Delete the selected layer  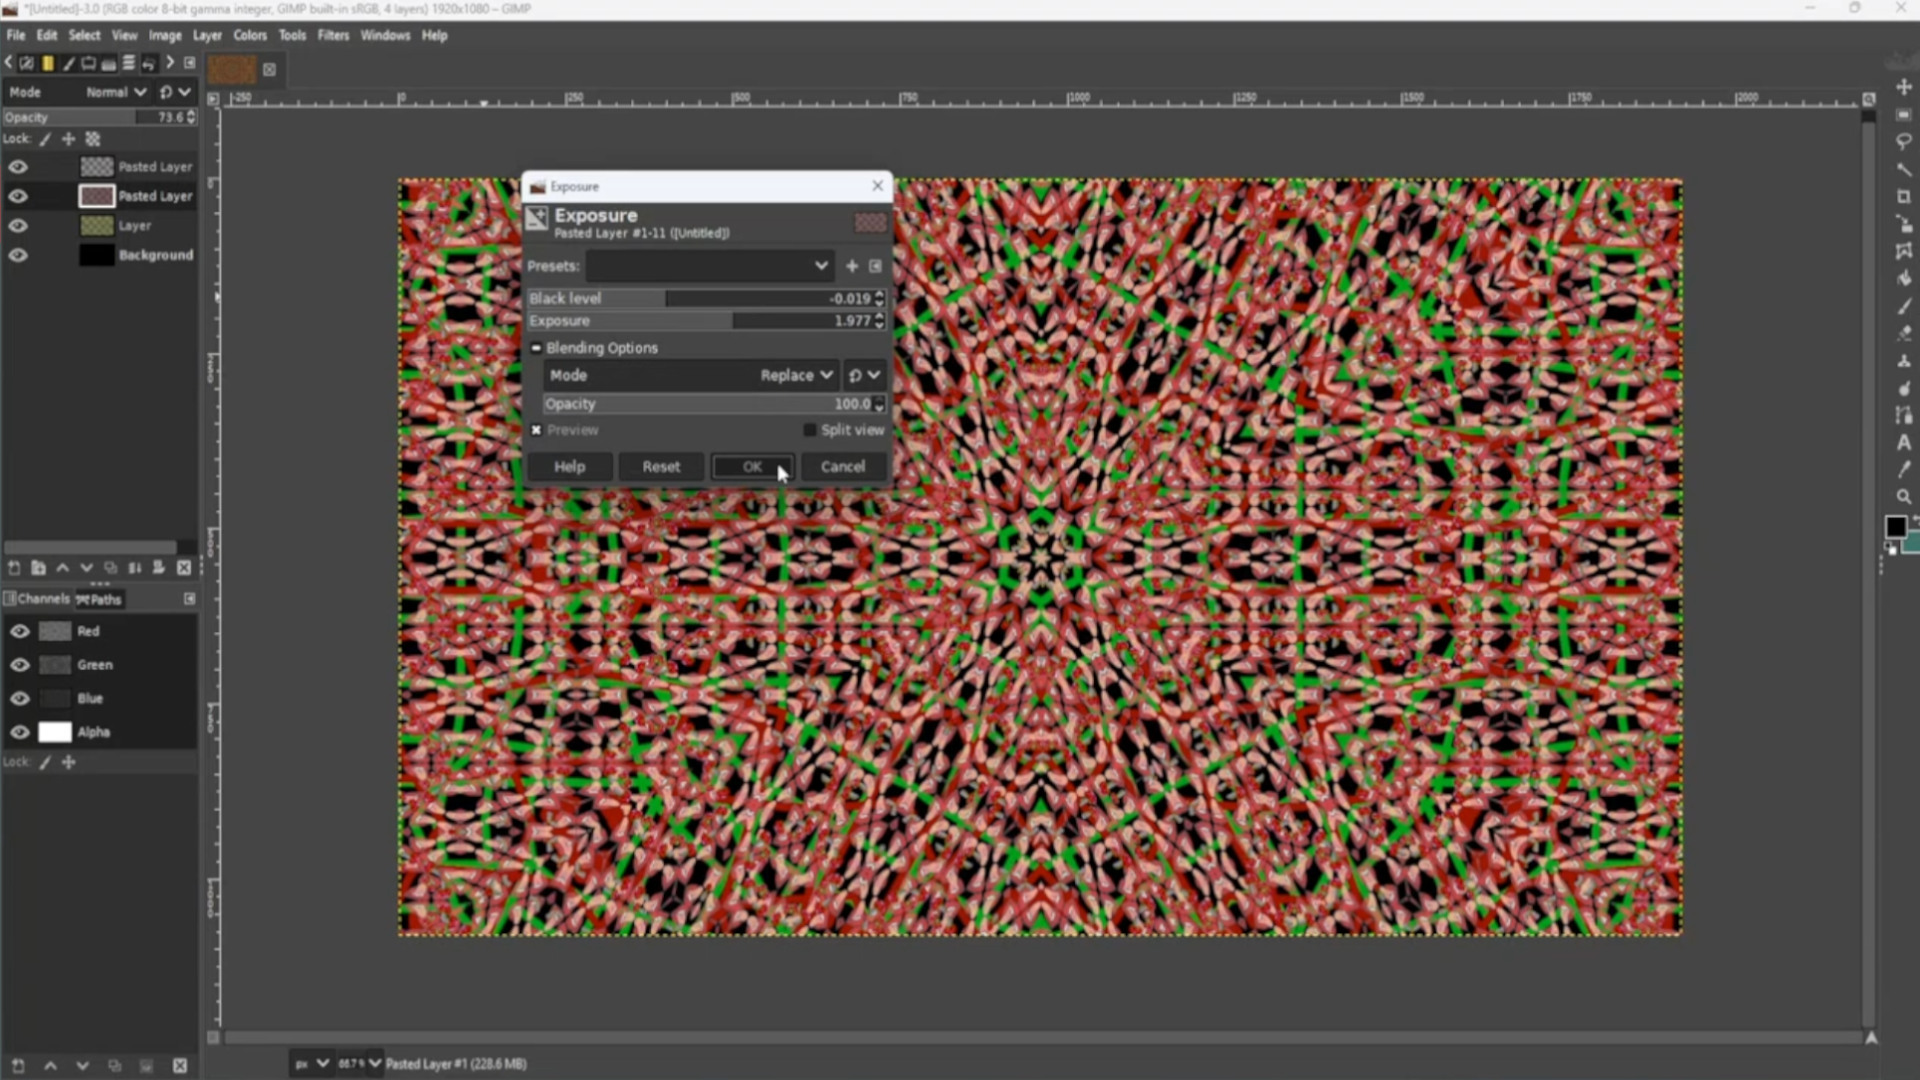[183, 568]
